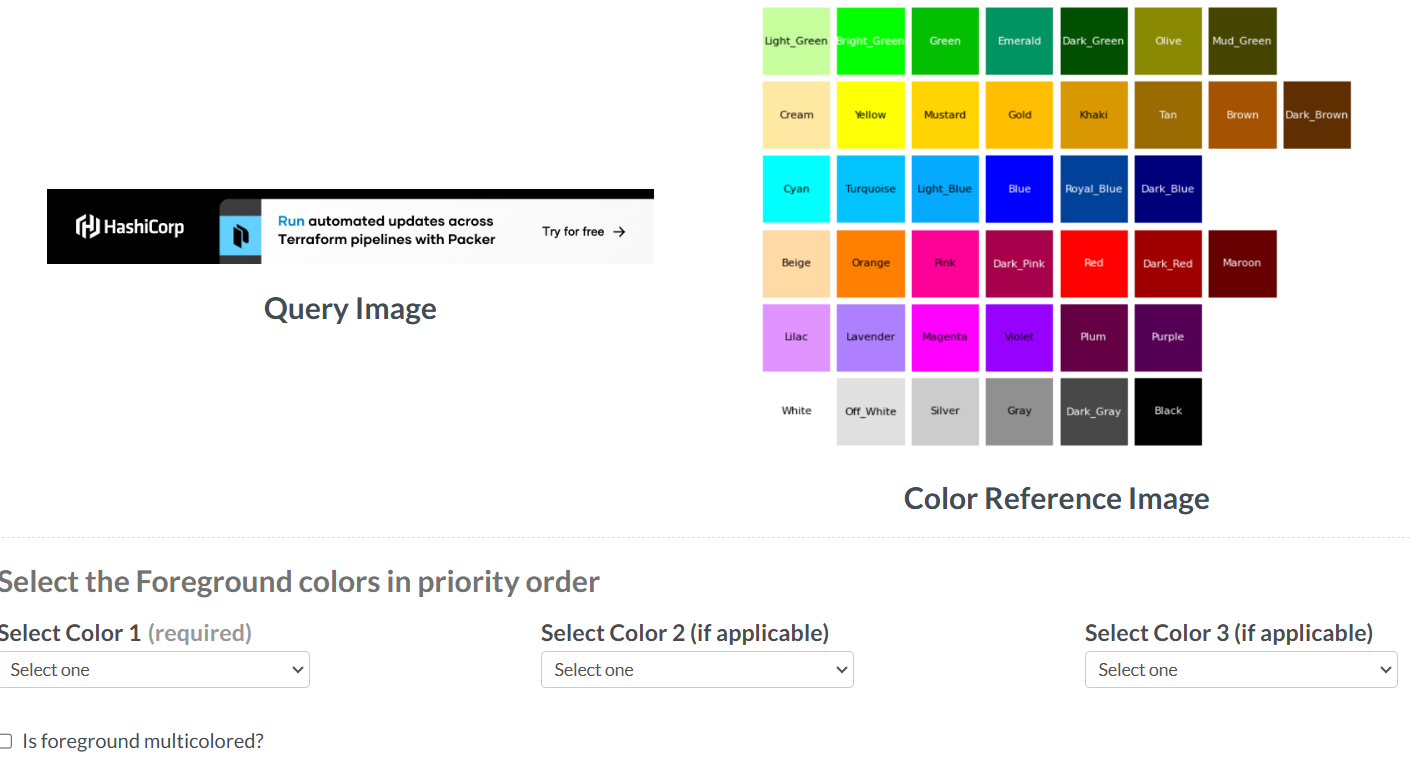Click the Packer icon in the banner
Viewport: 1422px width, 760px height.
tap(240, 235)
